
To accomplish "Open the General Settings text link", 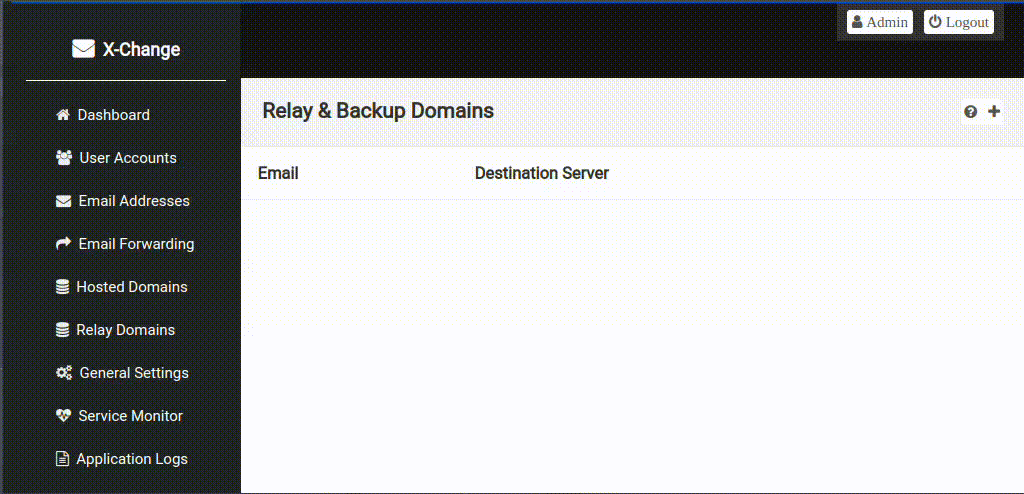I will (134, 373).
